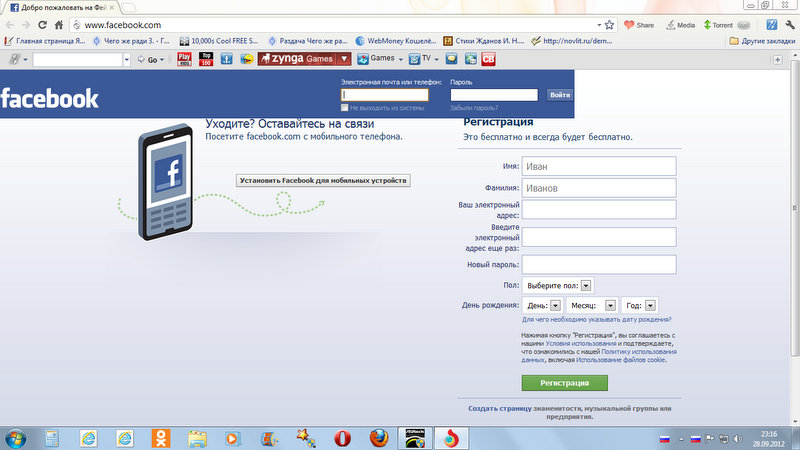Open the 'Главная страница Я...' bookmark
Viewport: 800px width, 450px height.
point(45,41)
